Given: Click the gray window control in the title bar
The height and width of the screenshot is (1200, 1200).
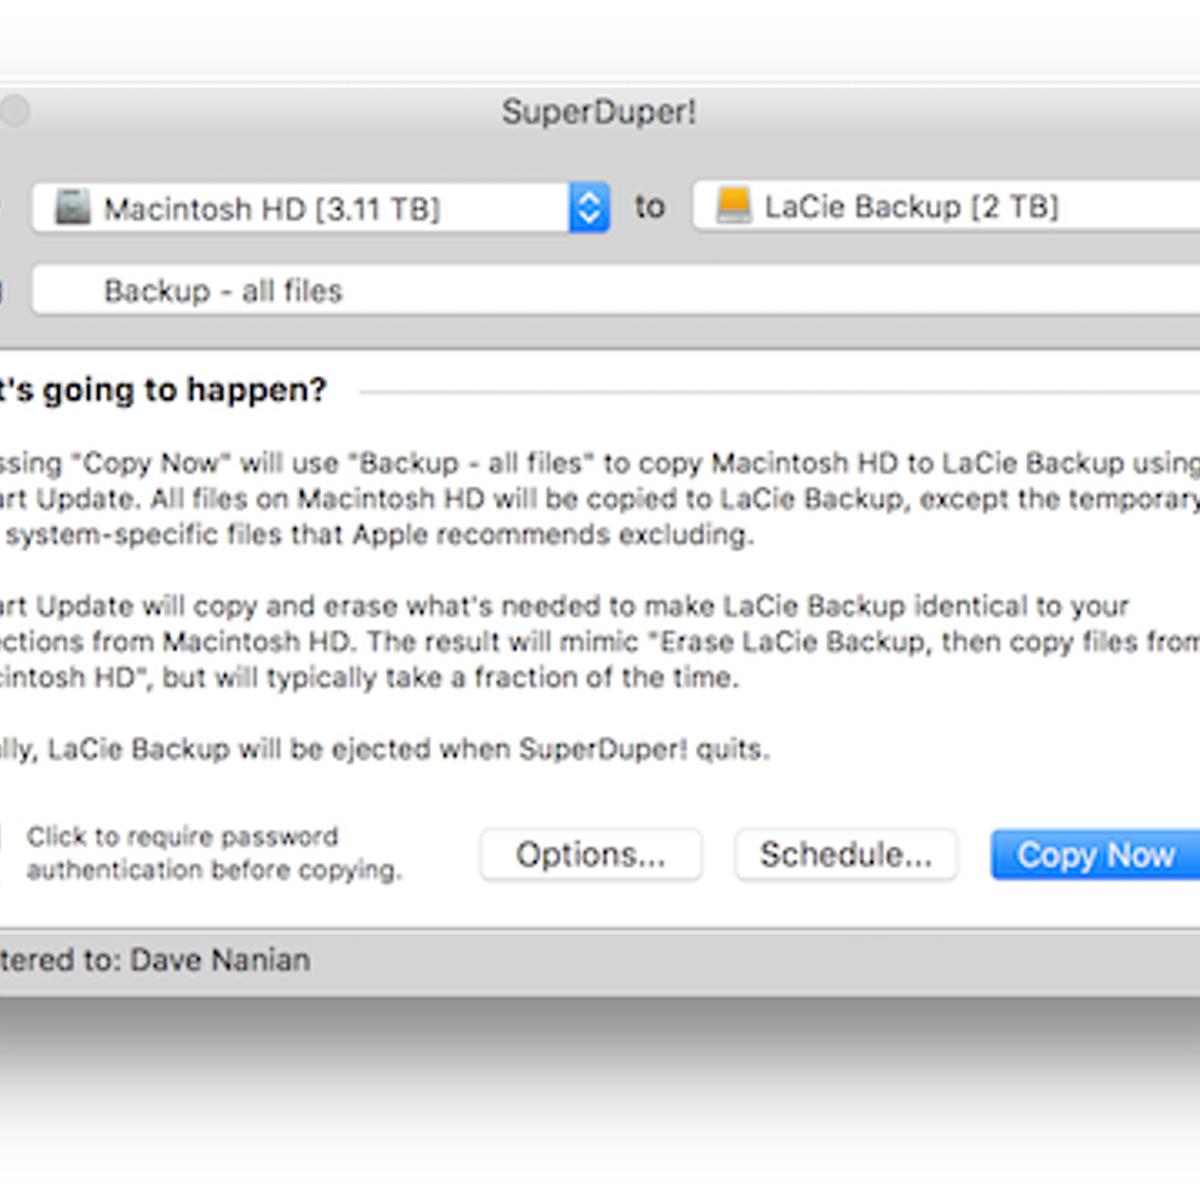Looking at the screenshot, I should tap(14, 111).
